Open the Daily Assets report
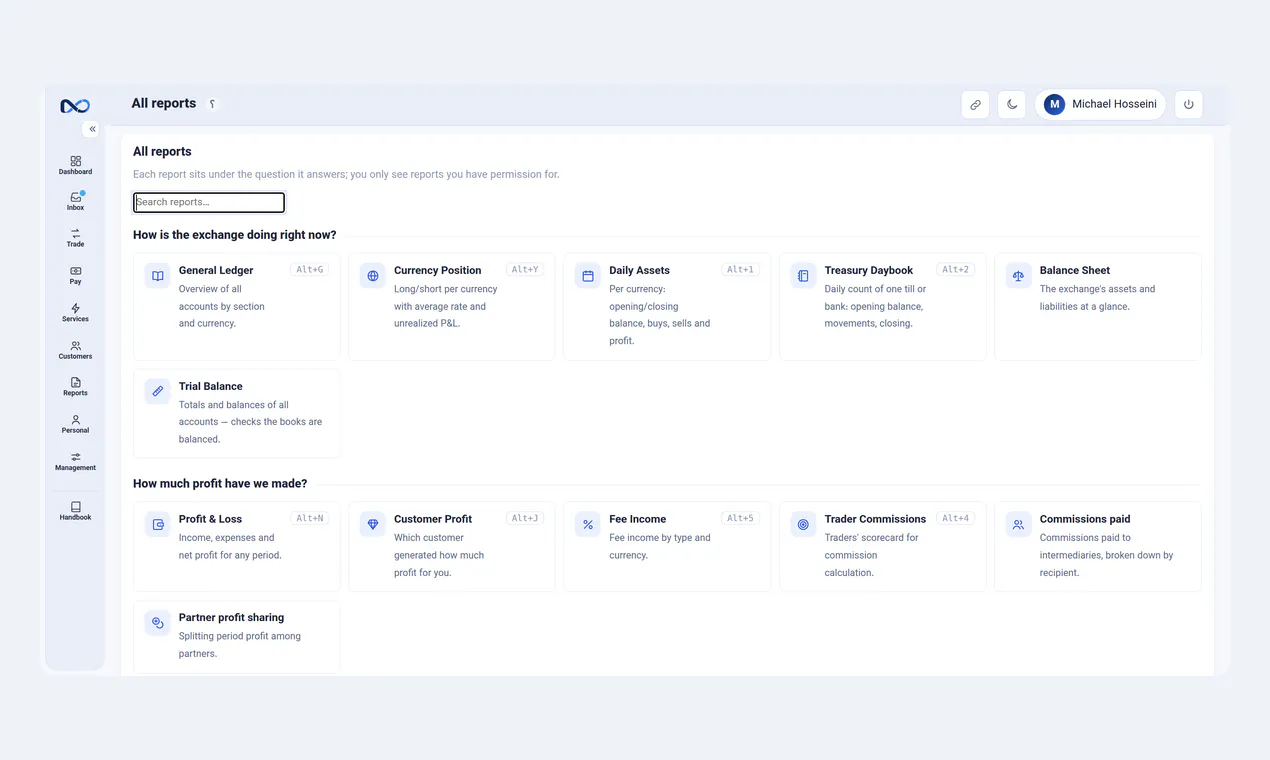The image size is (1270, 760). pyautogui.click(x=667, y=306)
